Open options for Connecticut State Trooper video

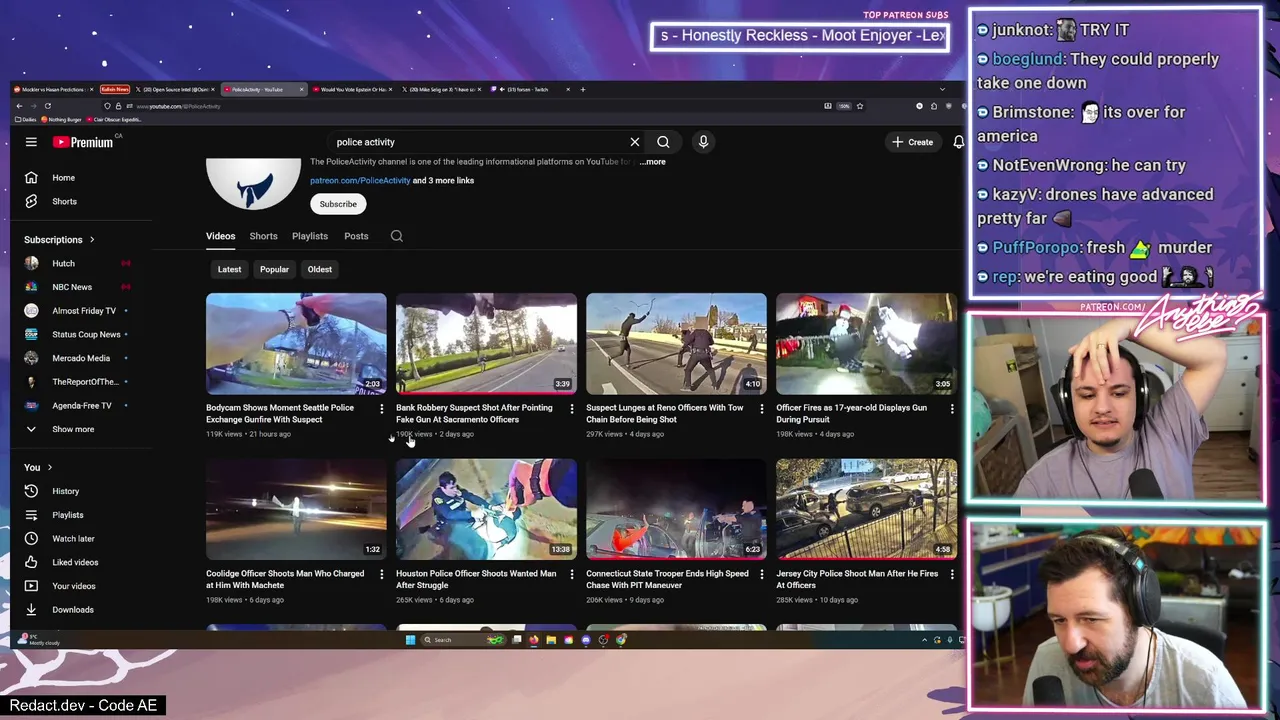pos(761,574)
